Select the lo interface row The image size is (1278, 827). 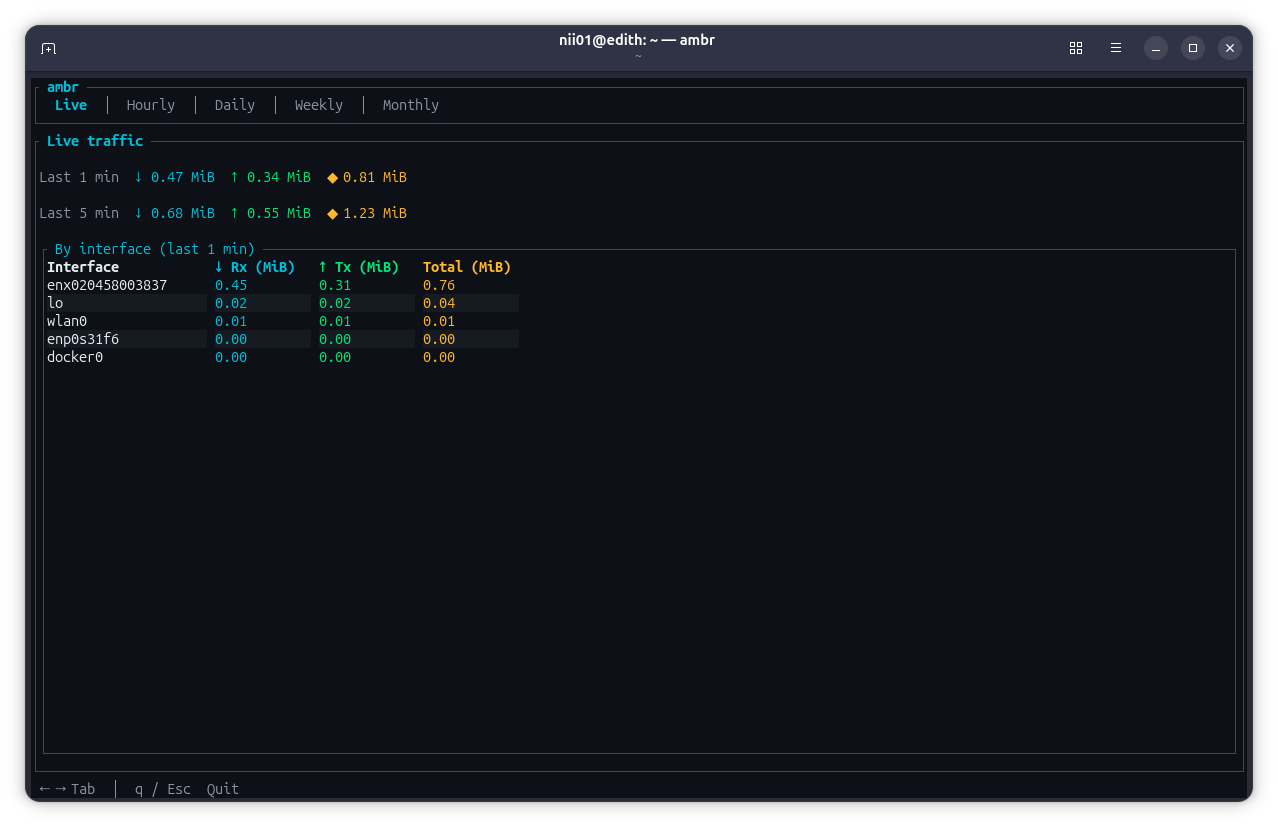click(282, 303)
